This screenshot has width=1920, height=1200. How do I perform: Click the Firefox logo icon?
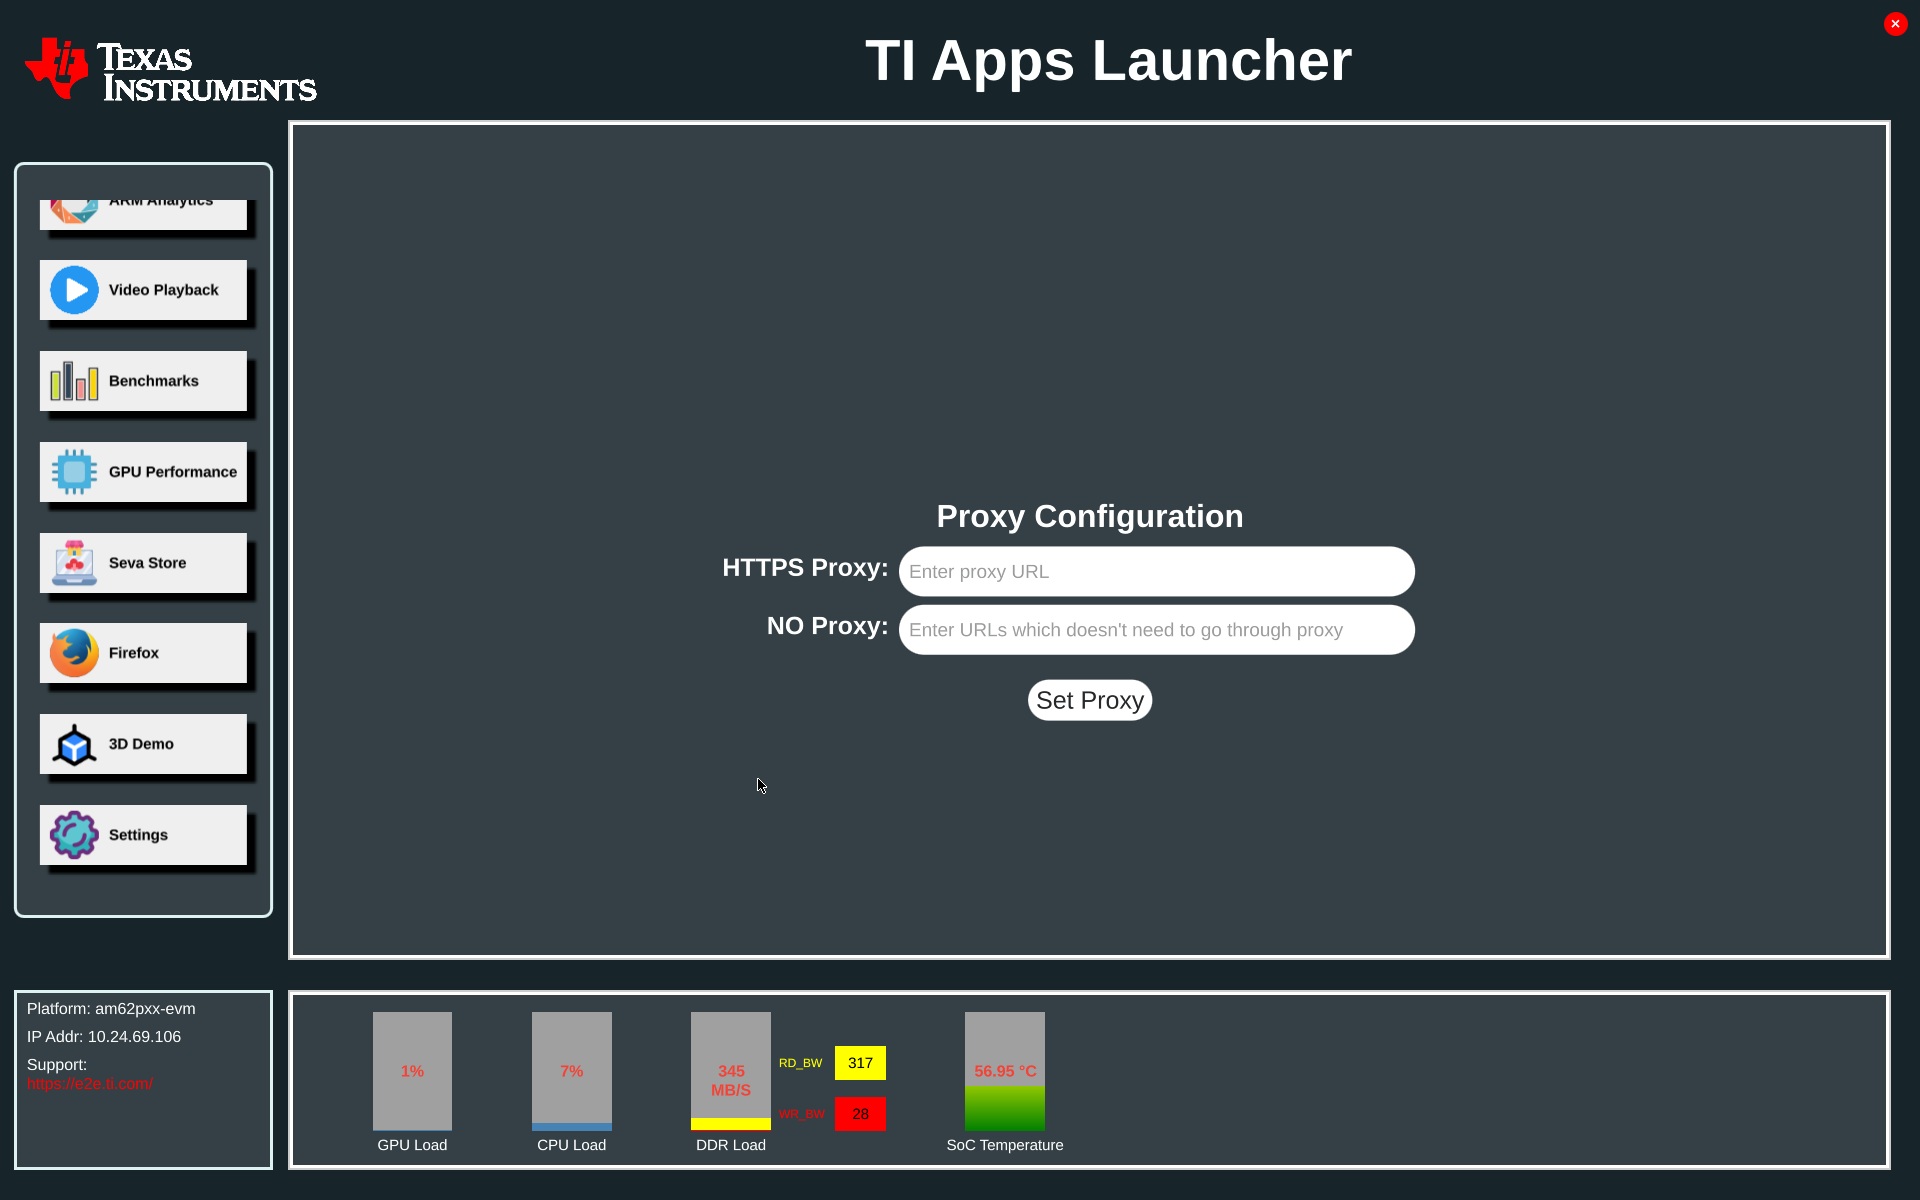(x=74, y=653)
